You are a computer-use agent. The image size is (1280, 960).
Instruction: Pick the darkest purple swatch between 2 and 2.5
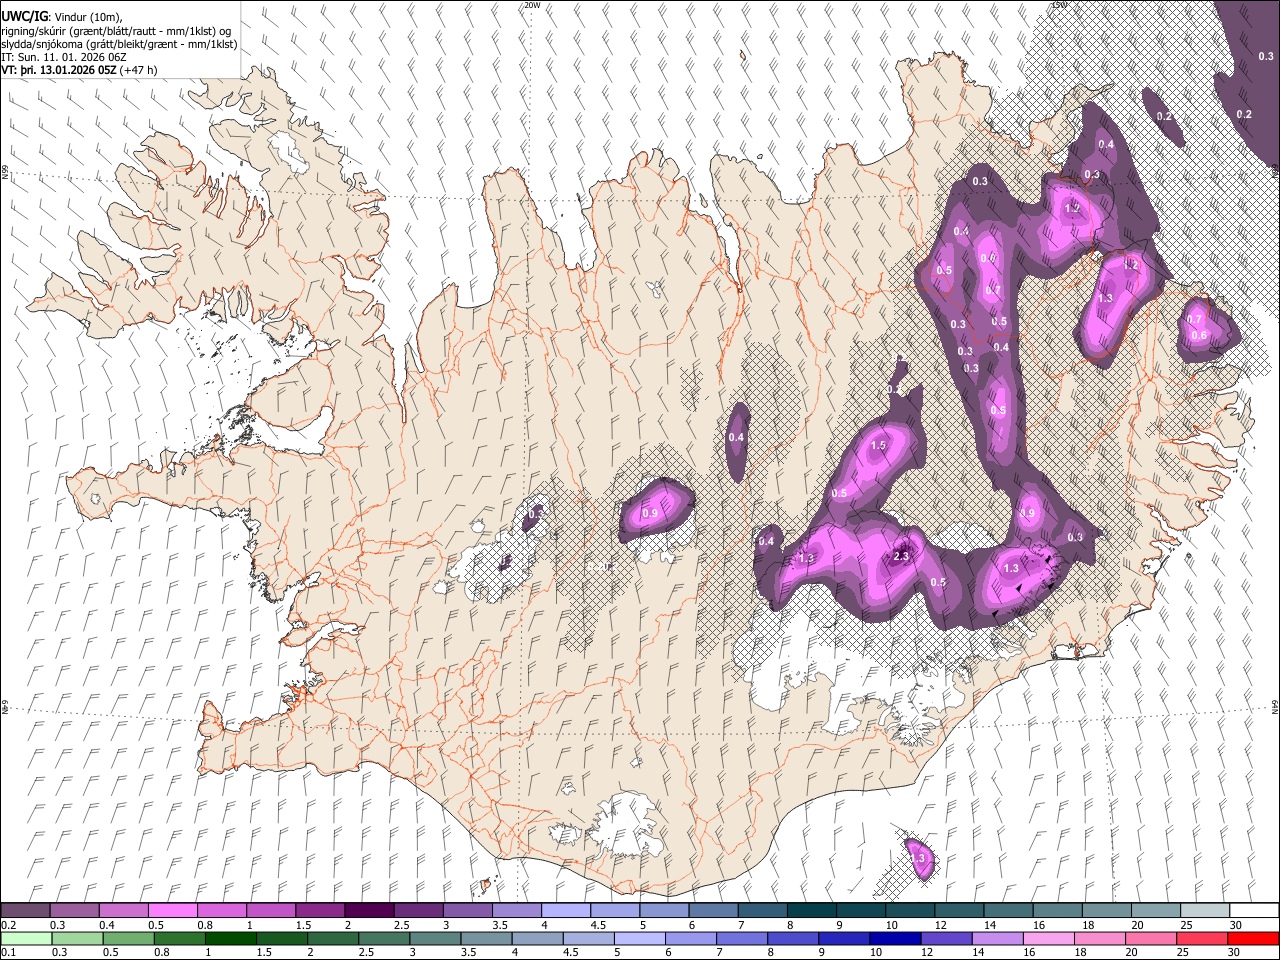pos(369,910)
